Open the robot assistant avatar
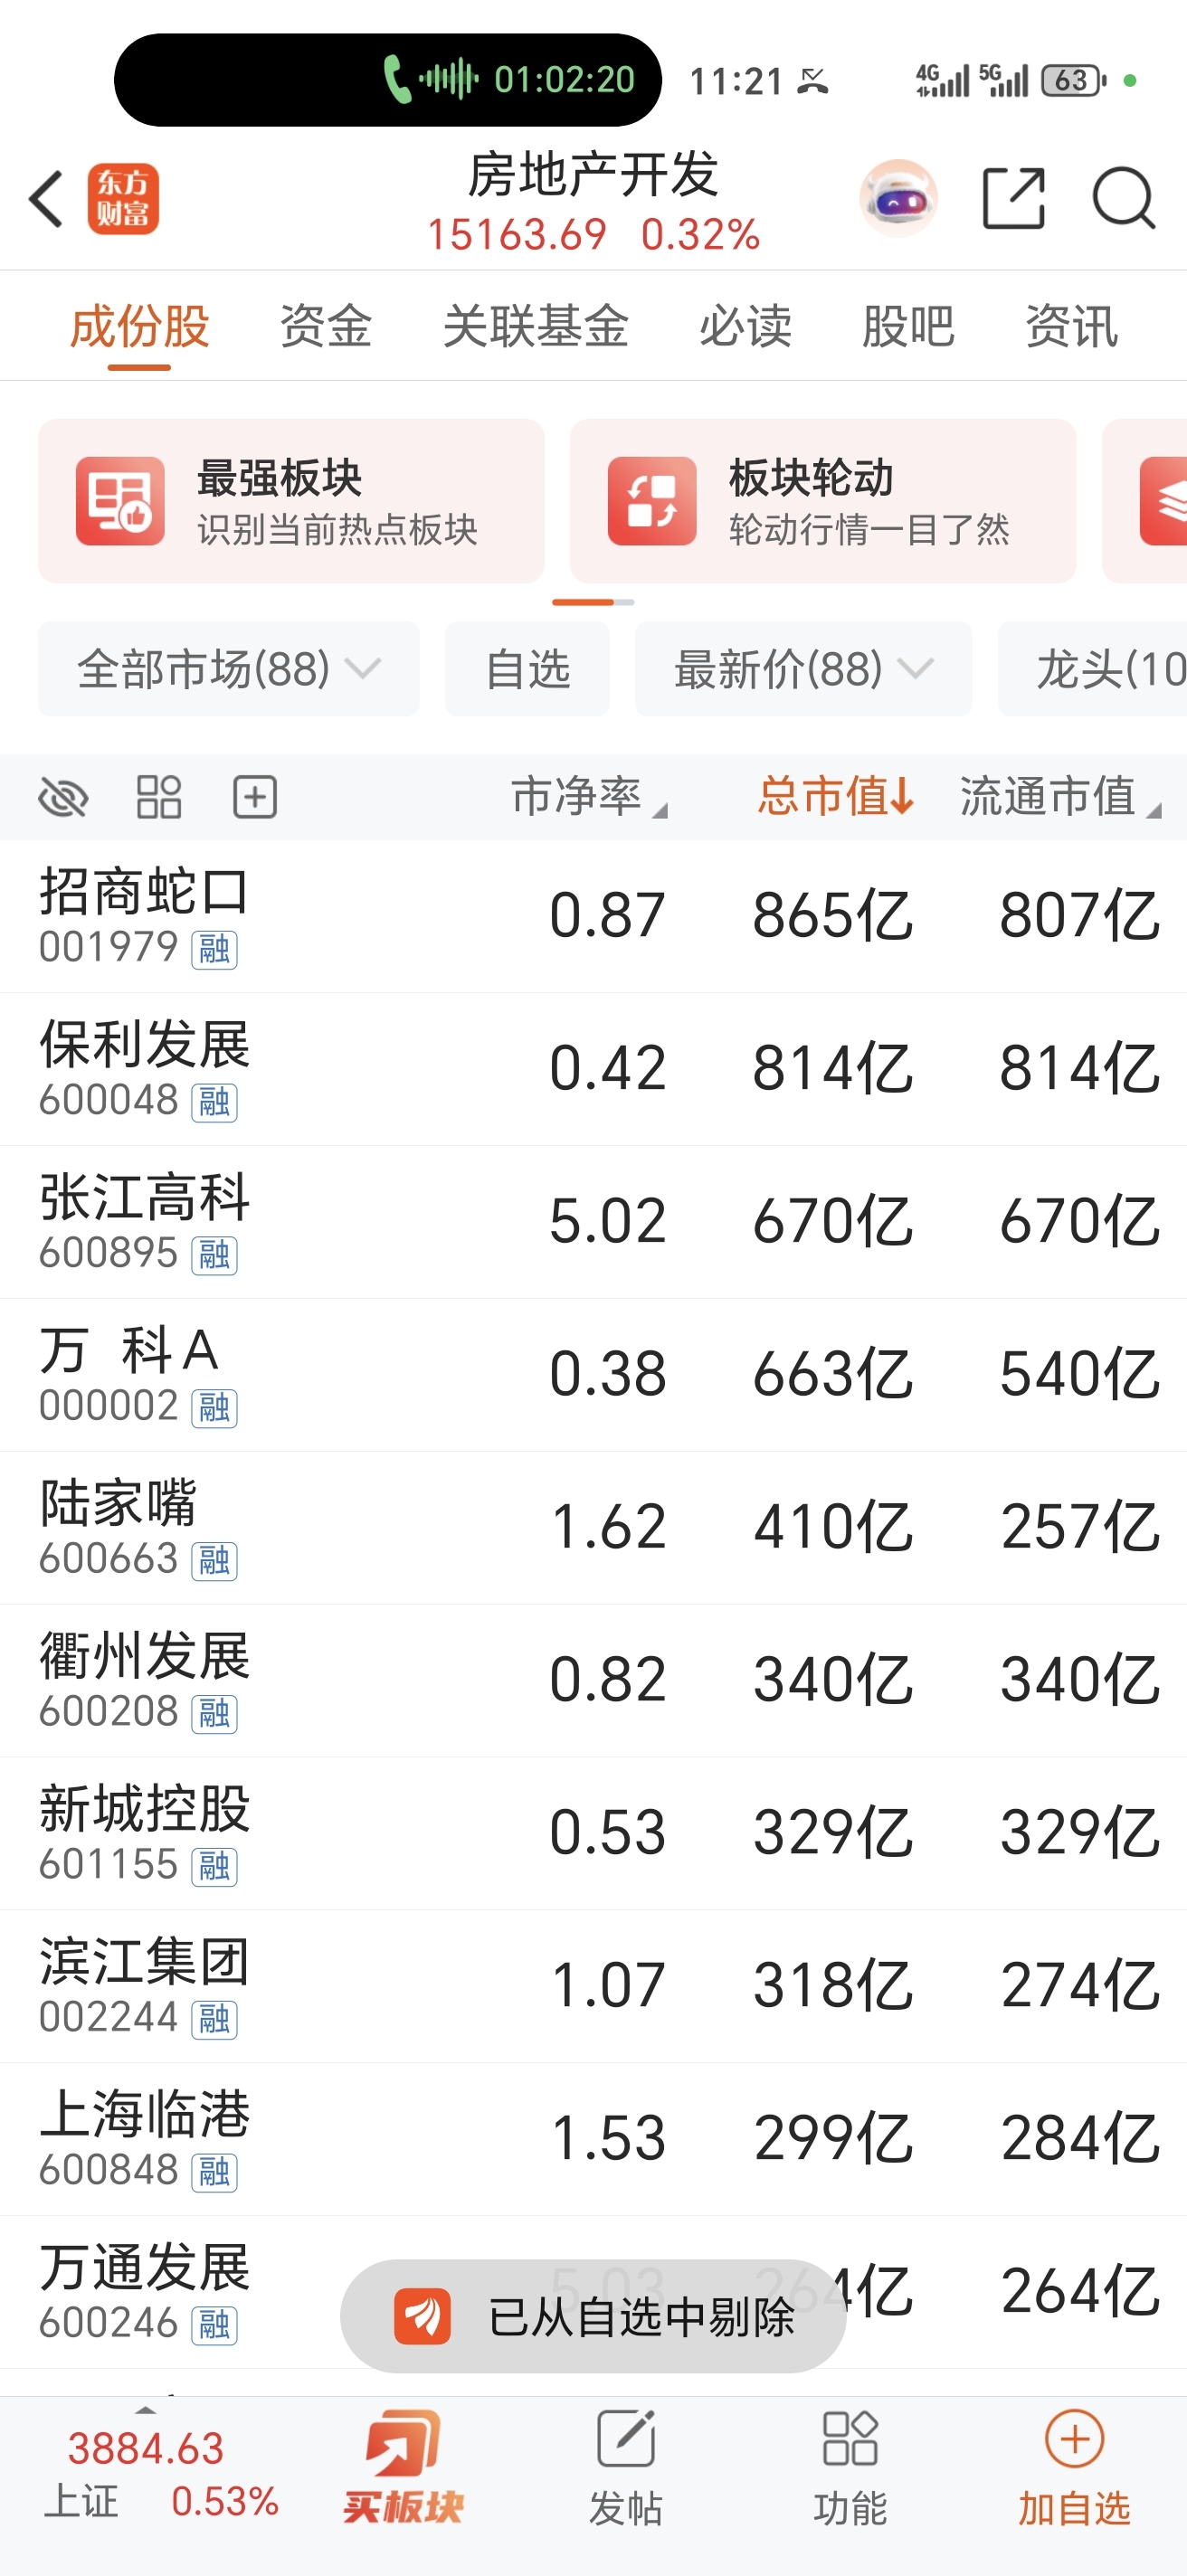Screen dimensions: 1187x2576 point(898,198)
